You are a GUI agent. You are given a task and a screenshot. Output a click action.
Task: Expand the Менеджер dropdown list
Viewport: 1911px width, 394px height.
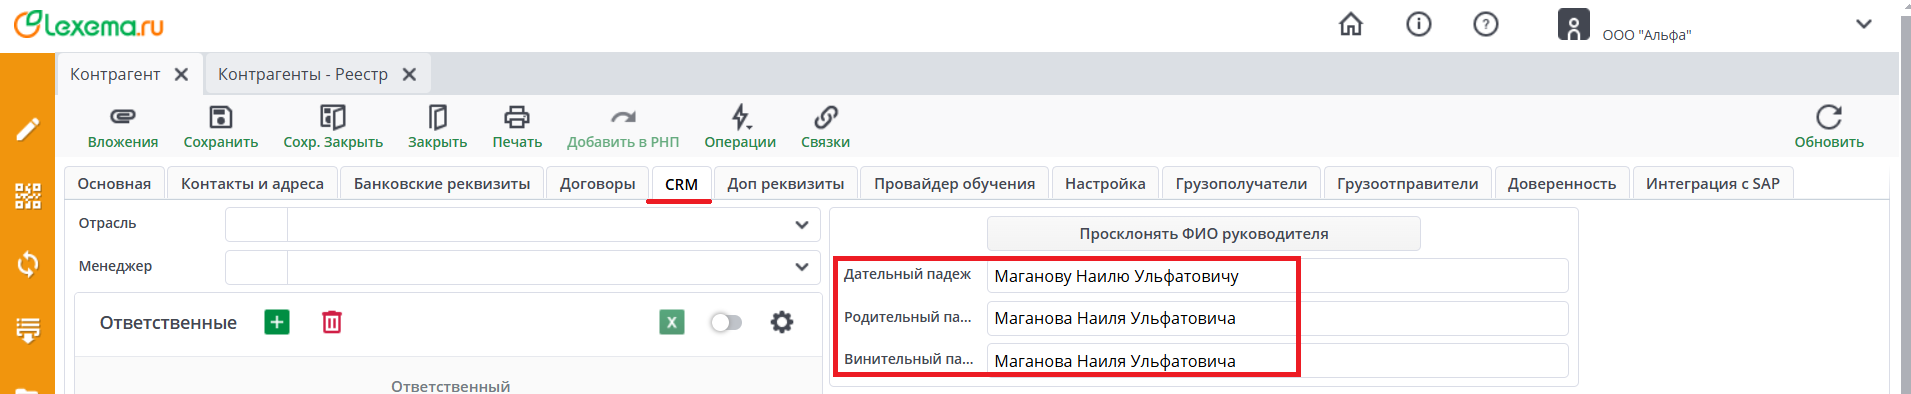tap(801, 267)
